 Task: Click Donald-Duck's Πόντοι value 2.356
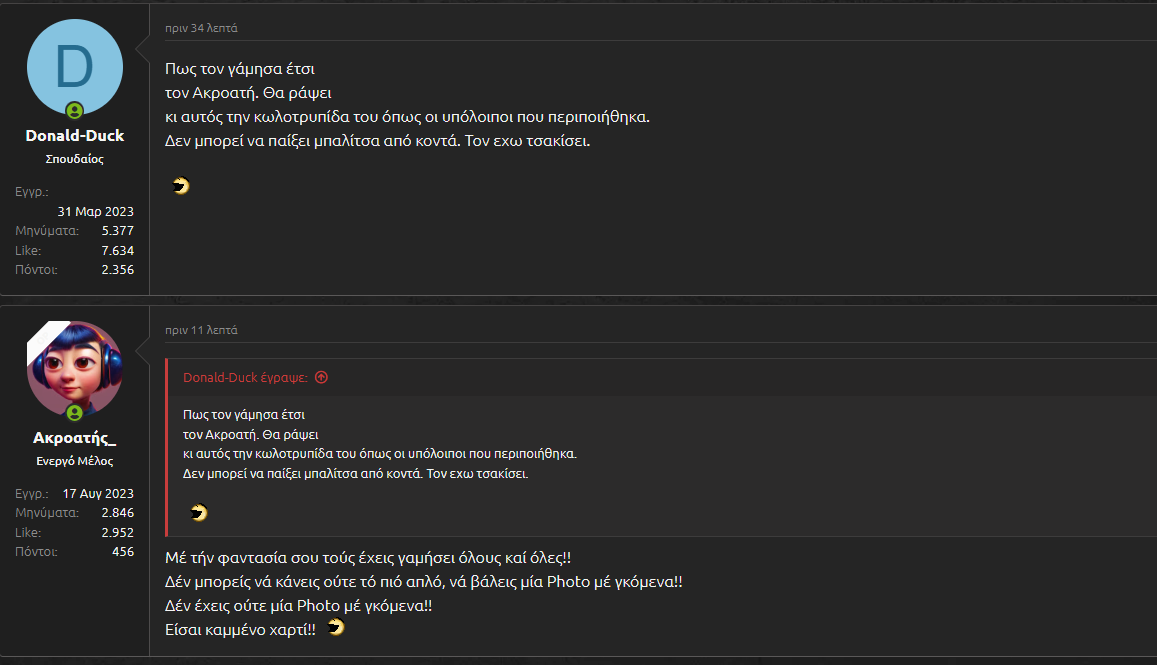(117, 270)
